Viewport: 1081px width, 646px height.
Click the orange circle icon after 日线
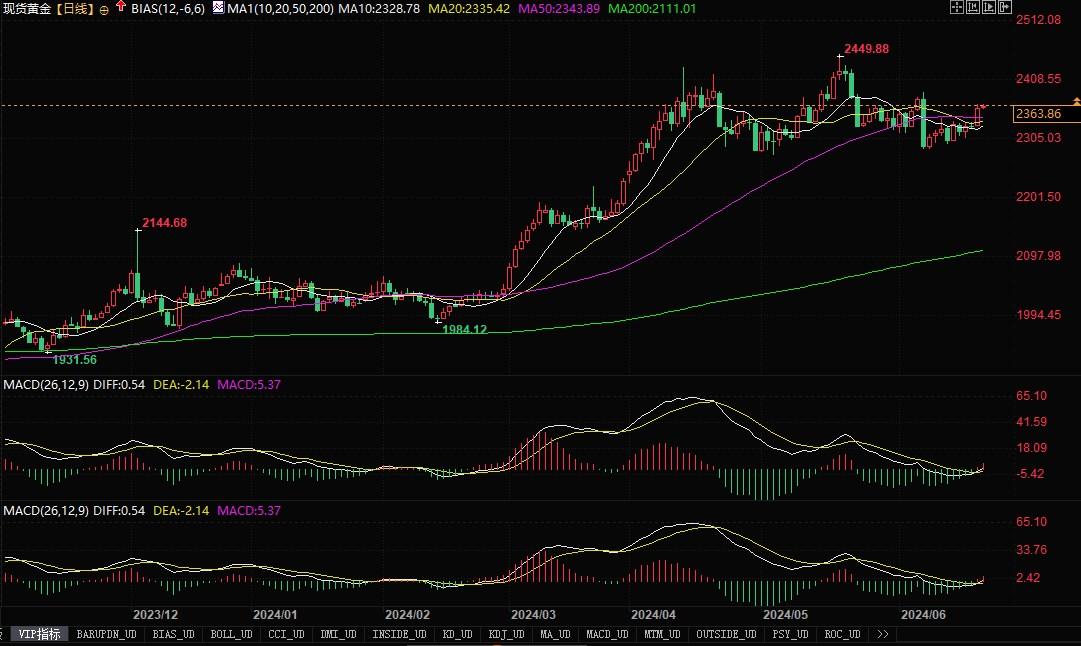(x=104, y=8)
